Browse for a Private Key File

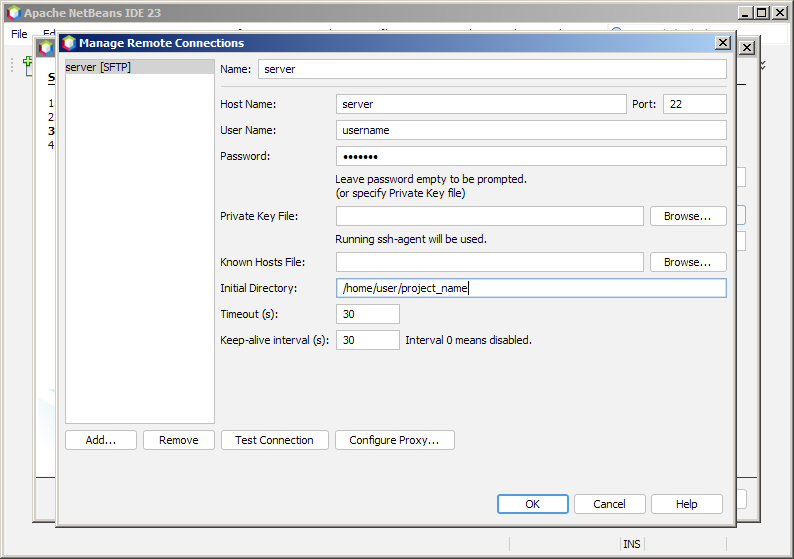pyautogui.click(x=687, y=216)
